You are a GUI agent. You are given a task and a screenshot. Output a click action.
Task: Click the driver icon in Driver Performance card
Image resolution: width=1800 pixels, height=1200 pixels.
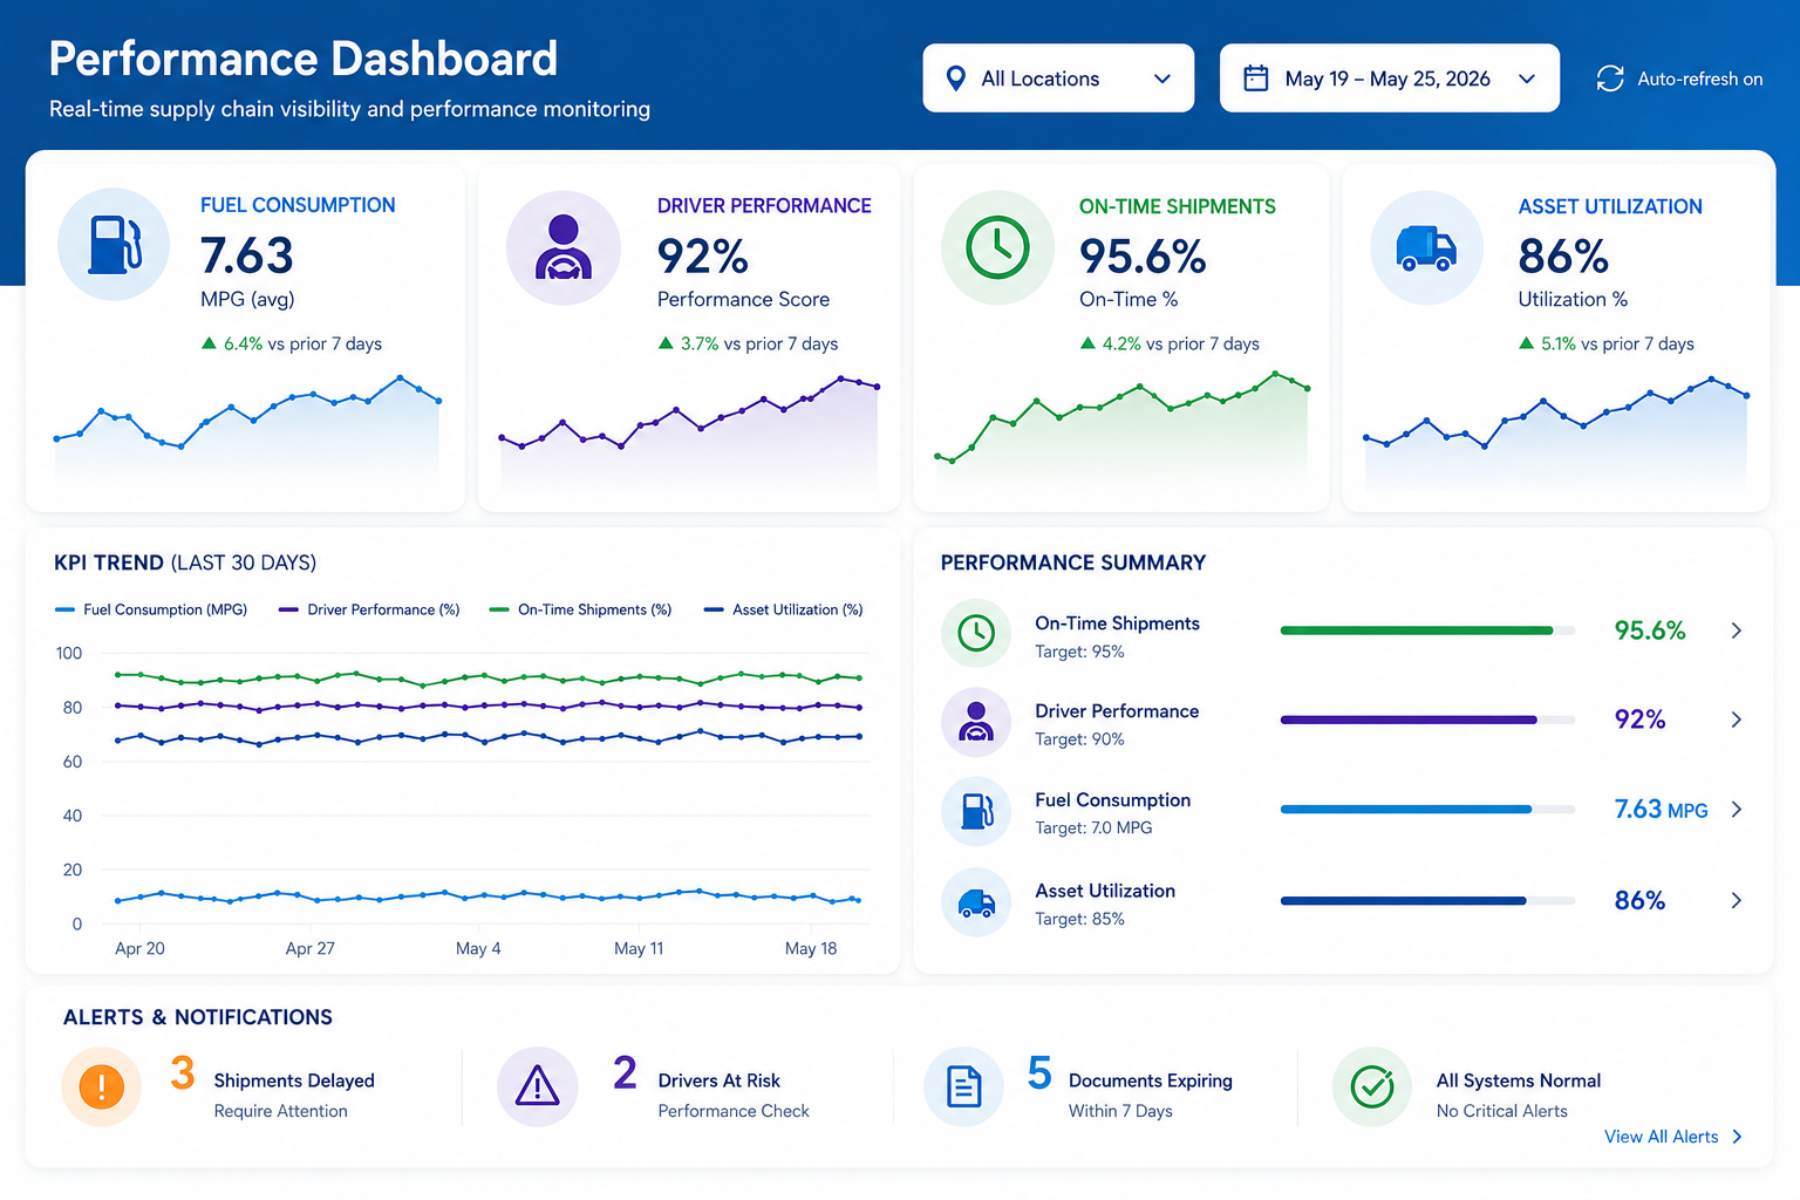(563, 247)
